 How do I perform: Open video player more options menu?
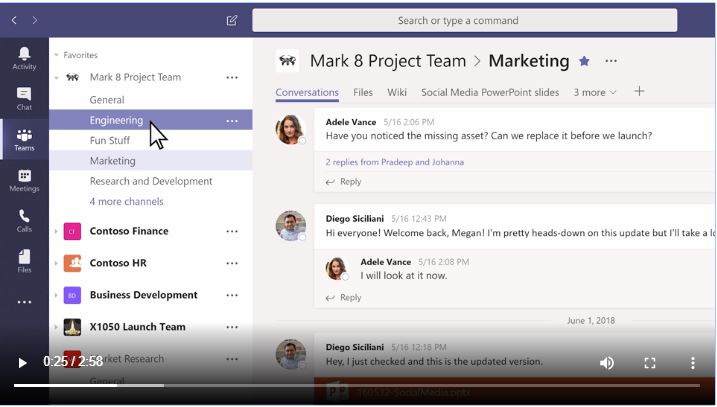point(693,363)
